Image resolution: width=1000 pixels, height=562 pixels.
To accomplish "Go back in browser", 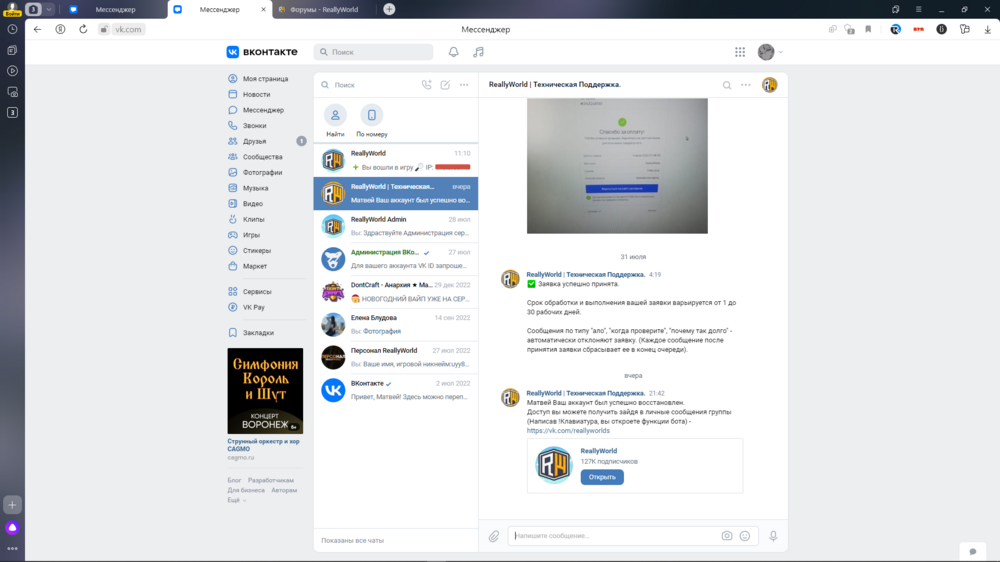I will [x=38, y=29].
